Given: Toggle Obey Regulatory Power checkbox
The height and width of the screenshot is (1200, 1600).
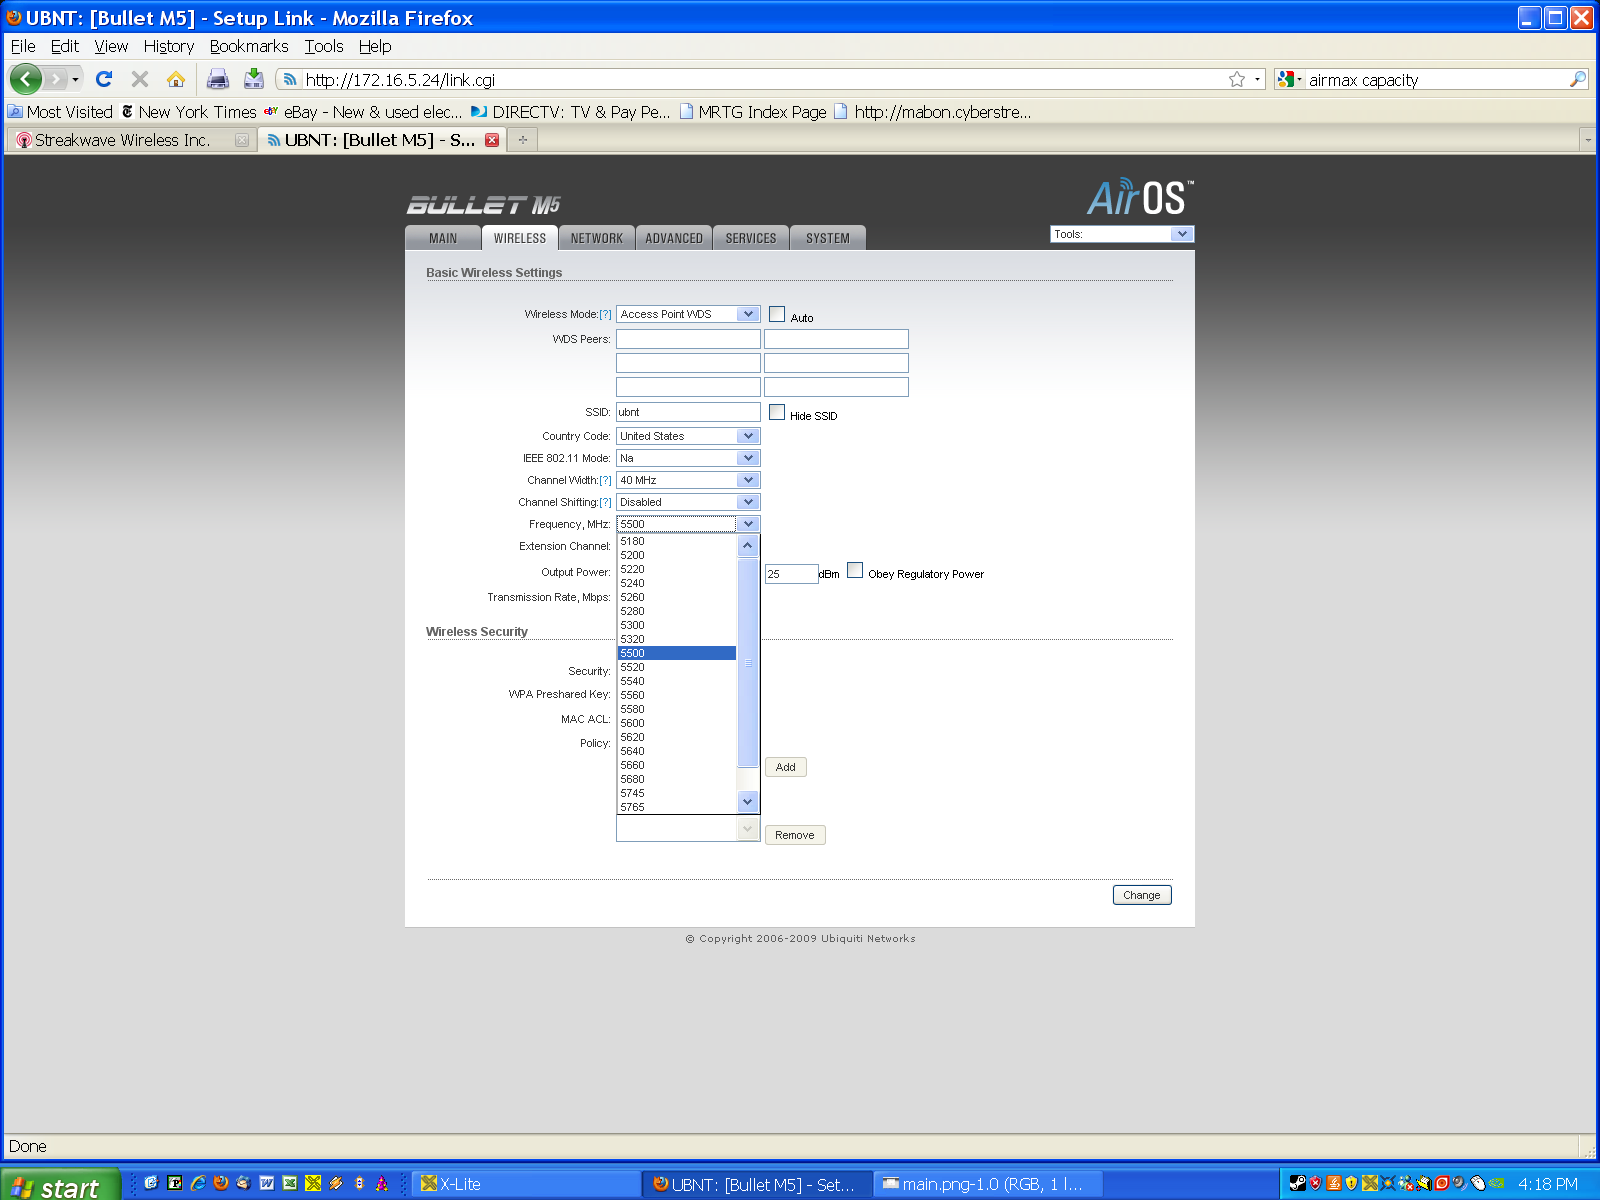Looking at the screenshot, I should coord(855,570).
